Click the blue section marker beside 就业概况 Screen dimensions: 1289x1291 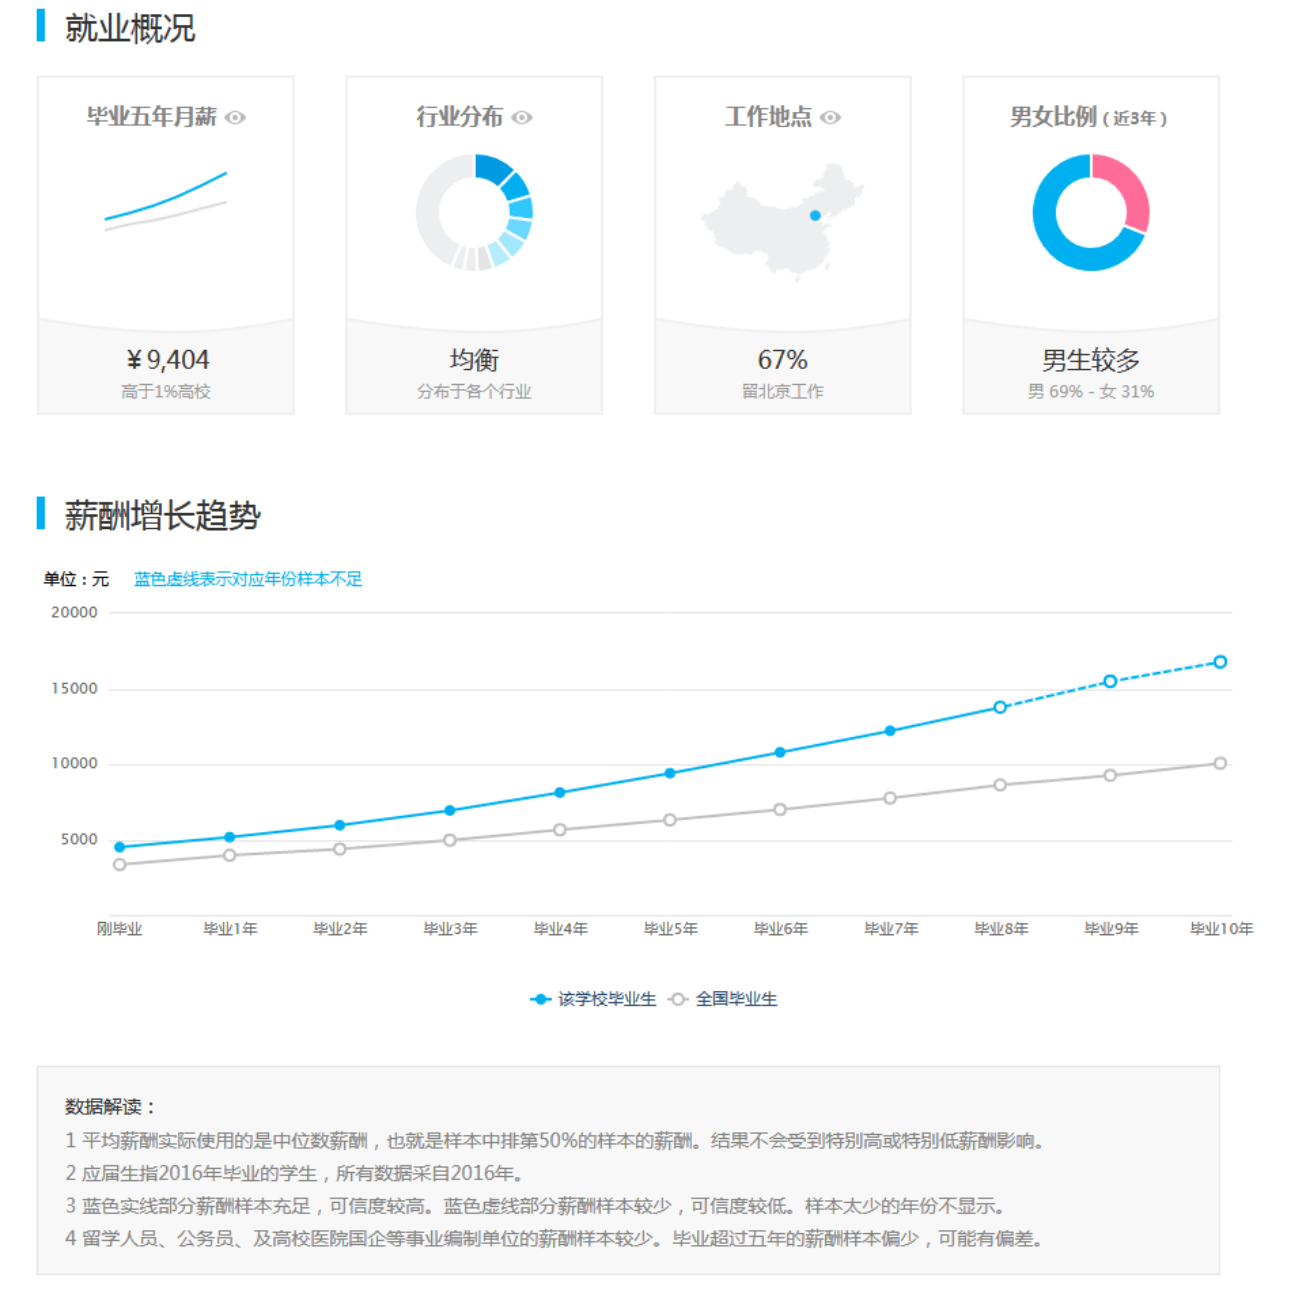(39, 26)
